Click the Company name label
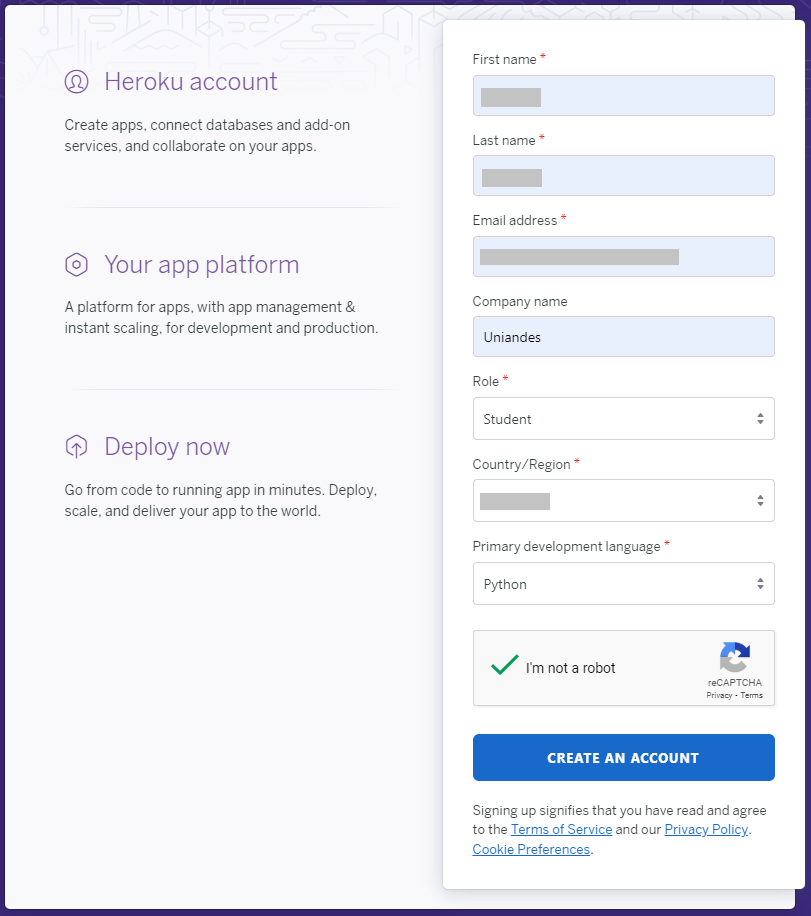The width and height of the screenshot is (811, 916). (x=520, y=301)
